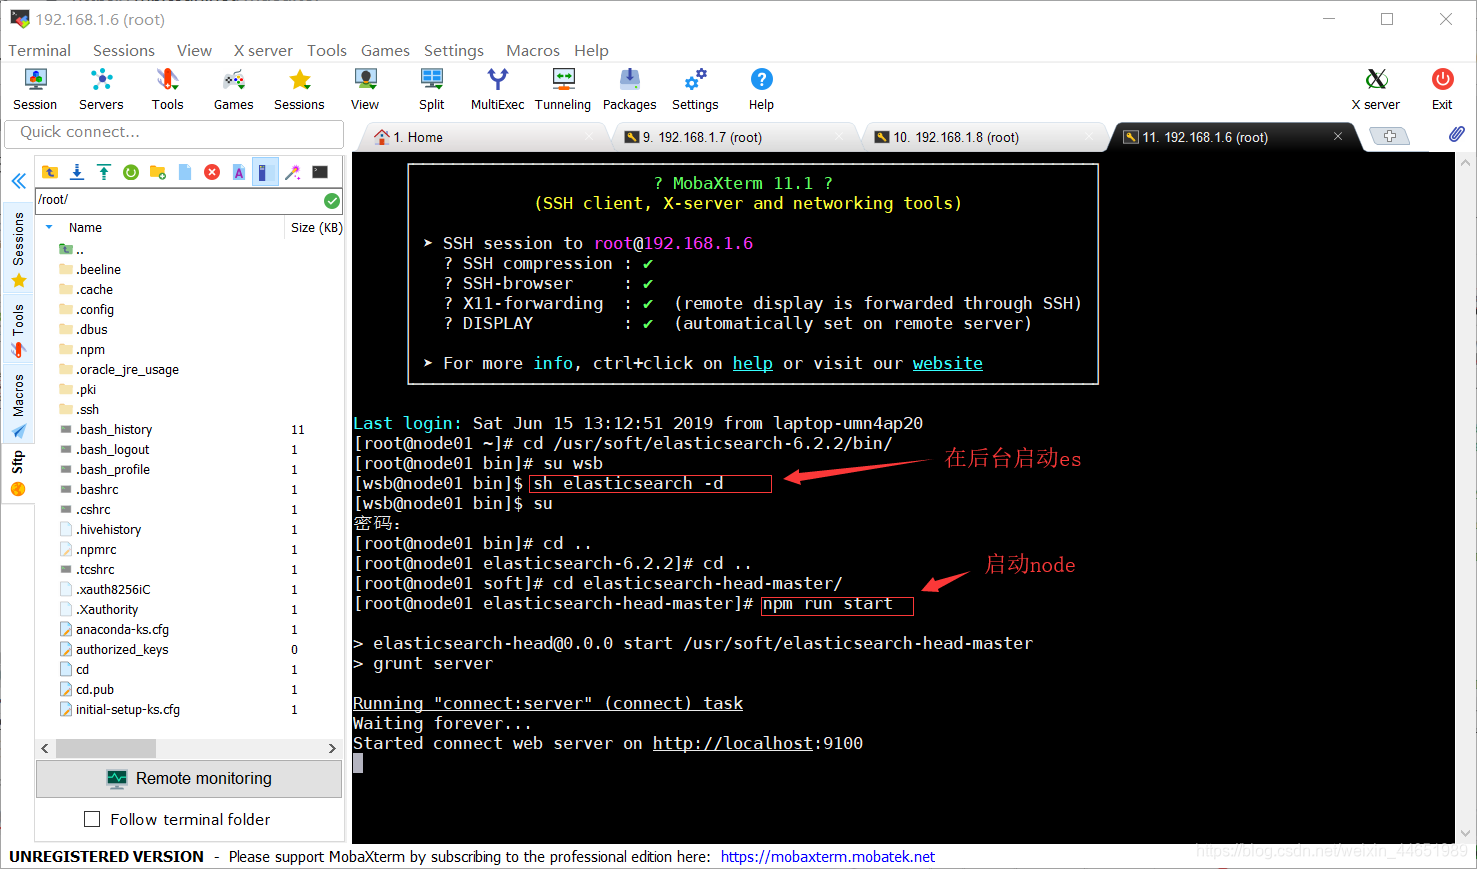Download selected files via SFTP icon

point(76,172)
